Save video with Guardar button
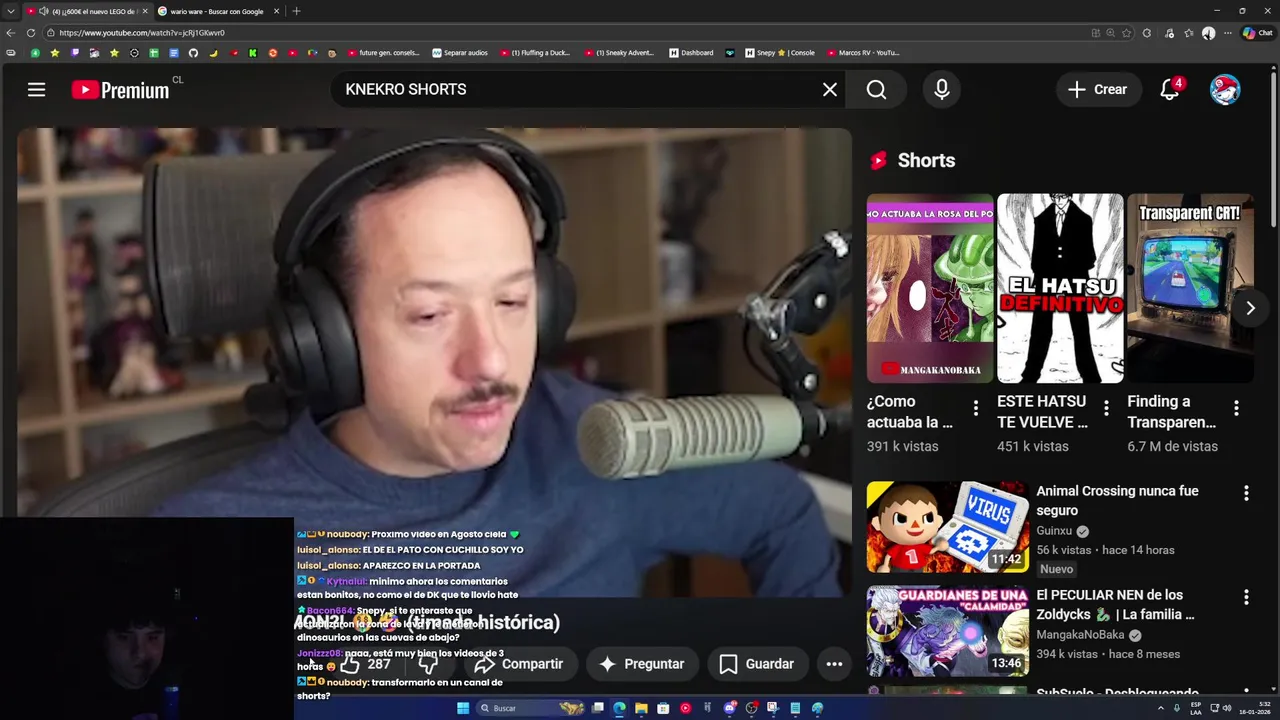Screen dimensions: 1280x720 757,664
